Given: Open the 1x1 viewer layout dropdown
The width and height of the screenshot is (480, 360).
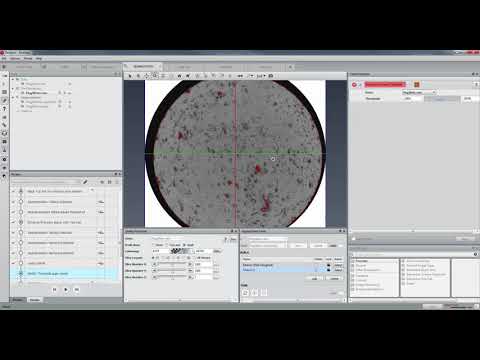Looking at the screenshot, I should pos(261,76).
